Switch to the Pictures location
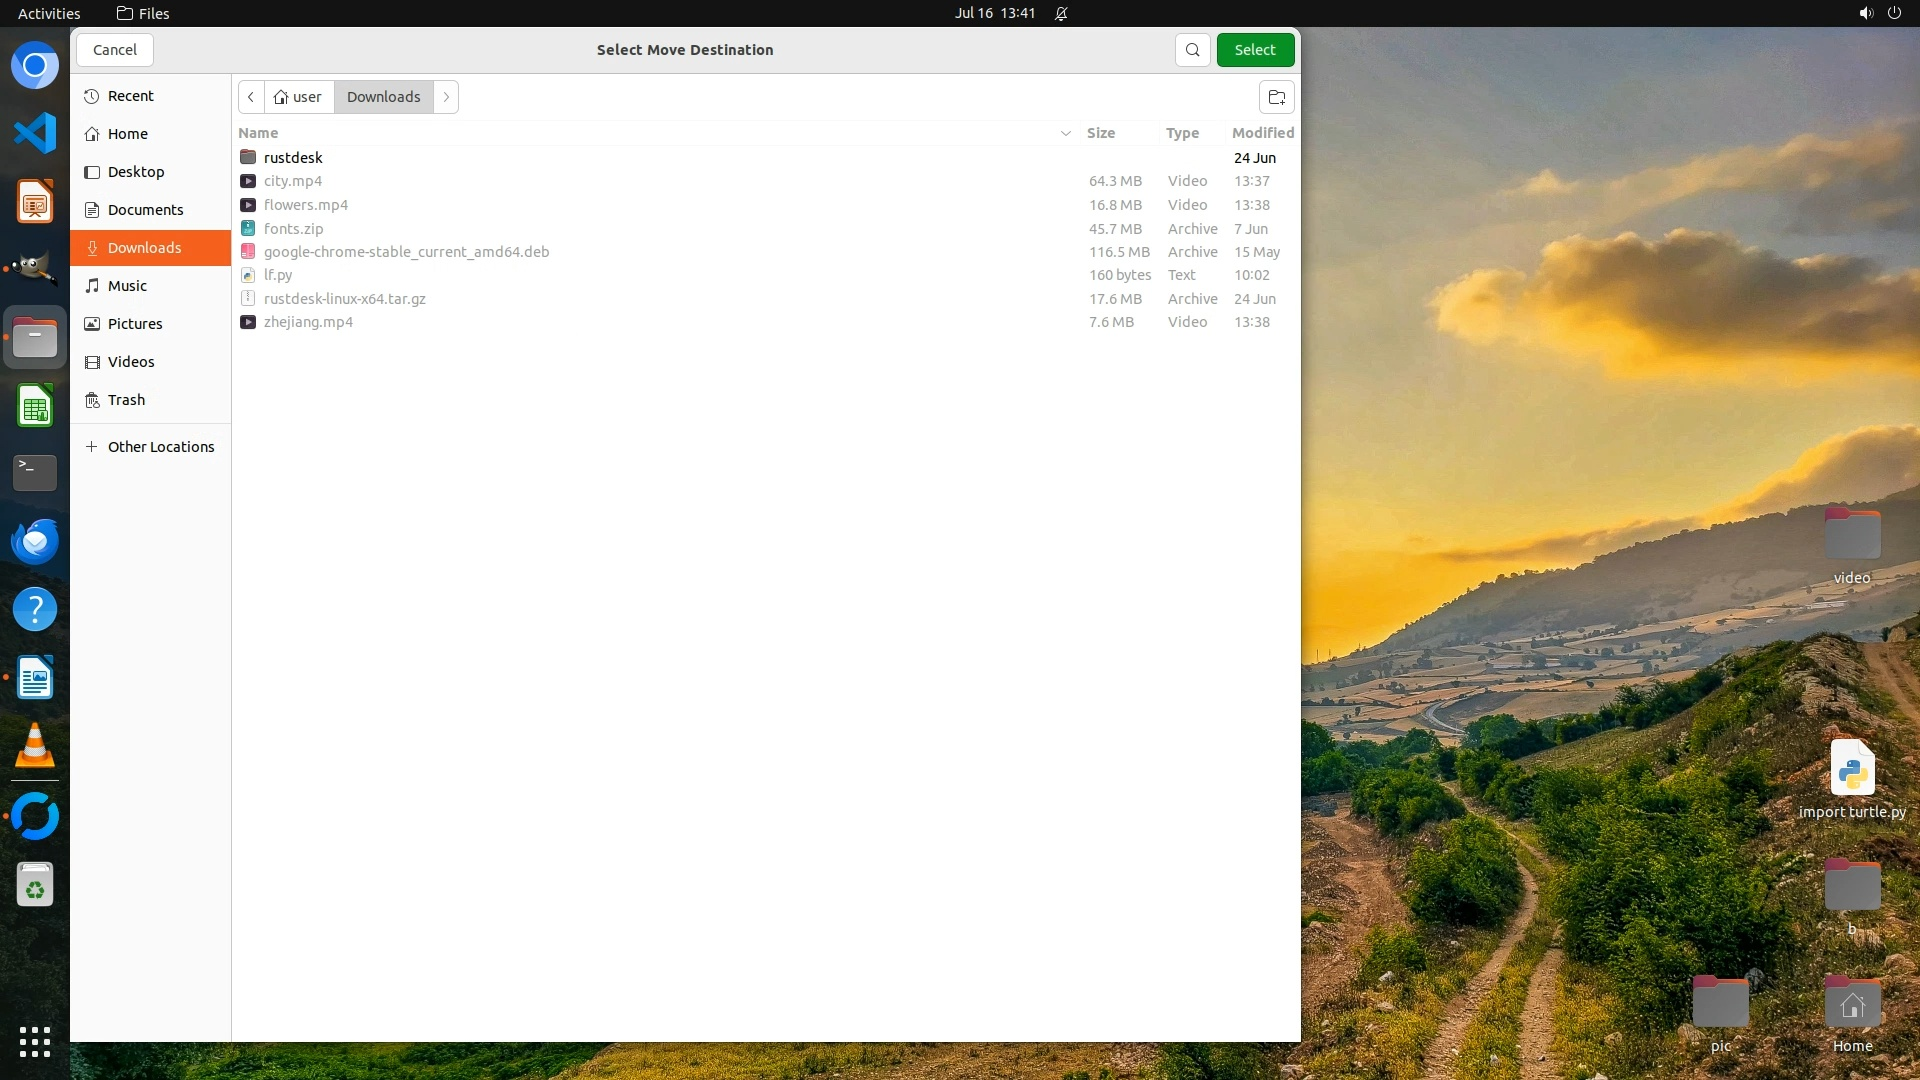Screen dimensions: 1920x1080 click(x=135, y=324)
